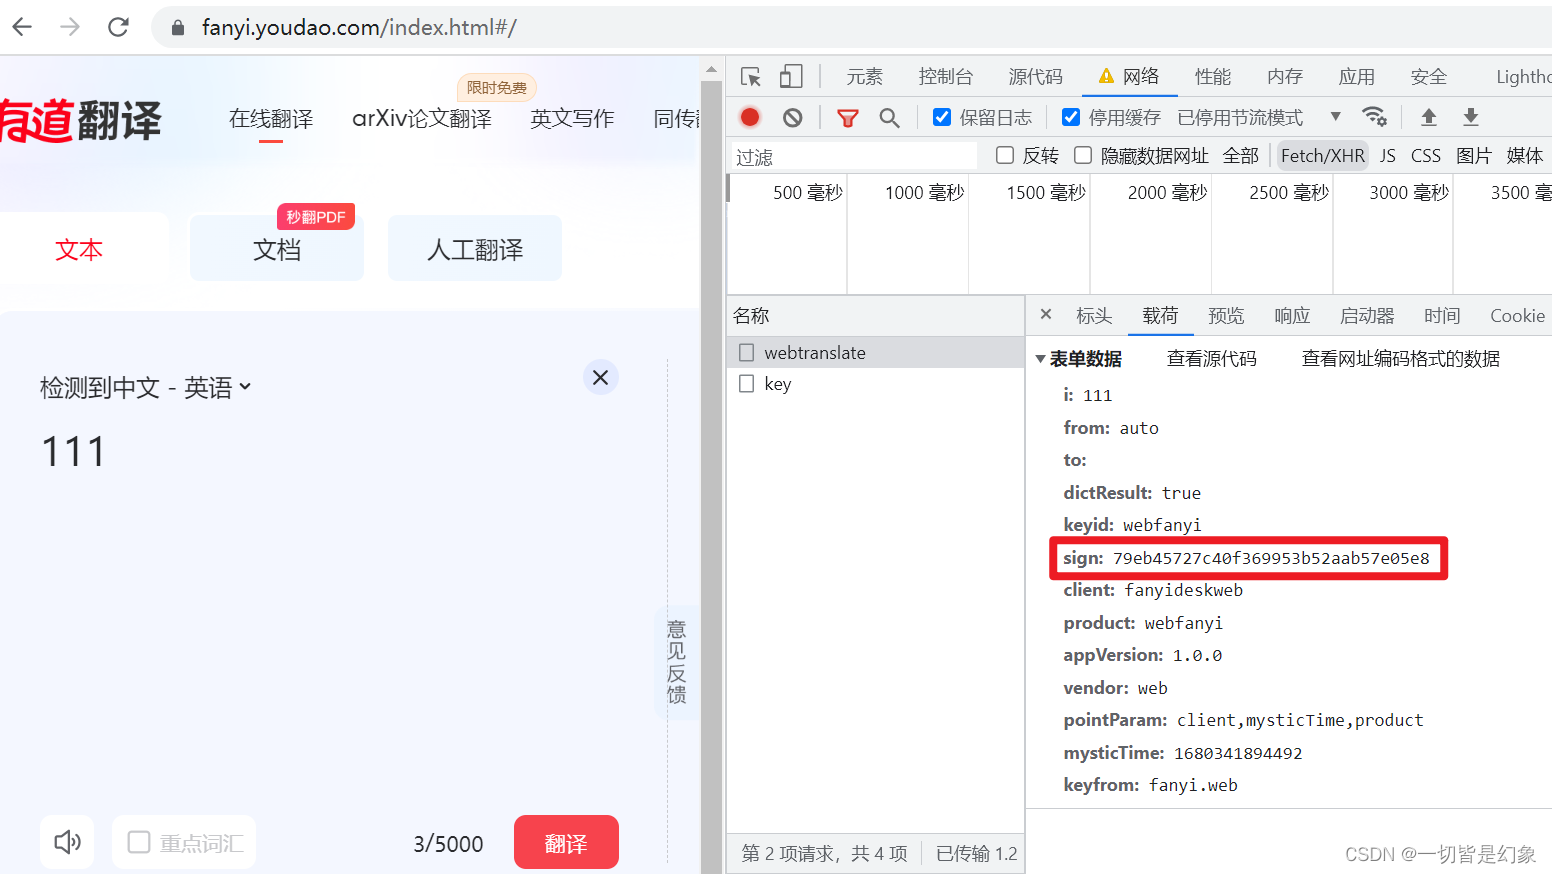Activate the DevTools inspect element picker
This screenshot has height=874, width=1552.
[751, 77]
